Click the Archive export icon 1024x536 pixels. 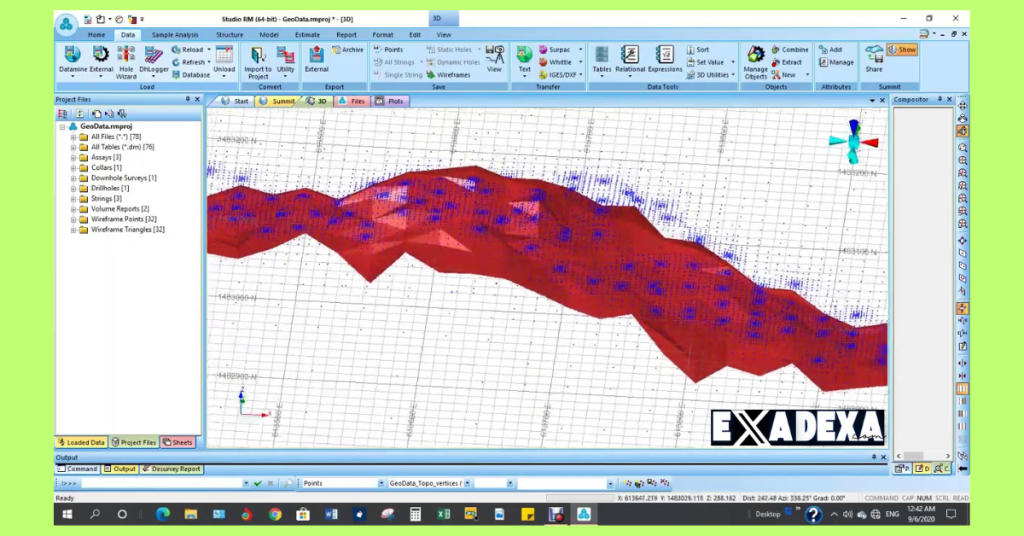point(348,49)
